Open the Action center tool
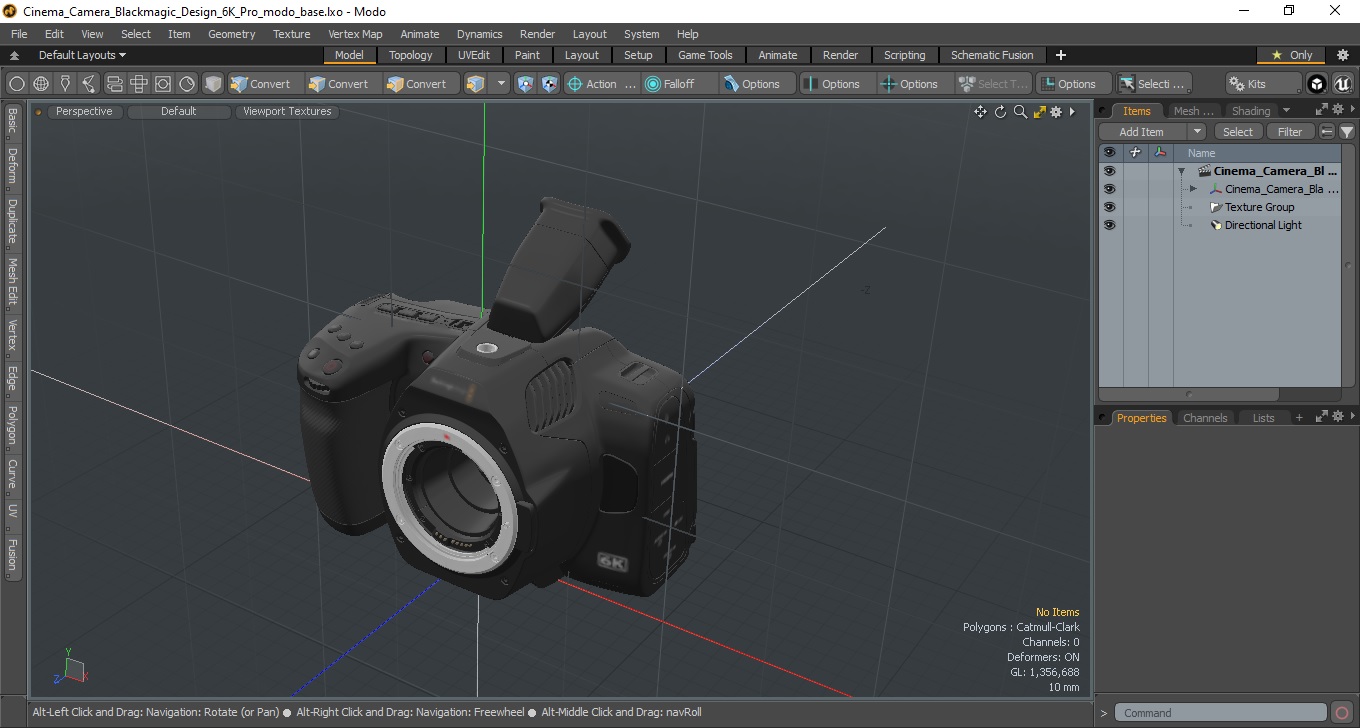Viewport: 1360px width, 728px height. click(601, 84)
